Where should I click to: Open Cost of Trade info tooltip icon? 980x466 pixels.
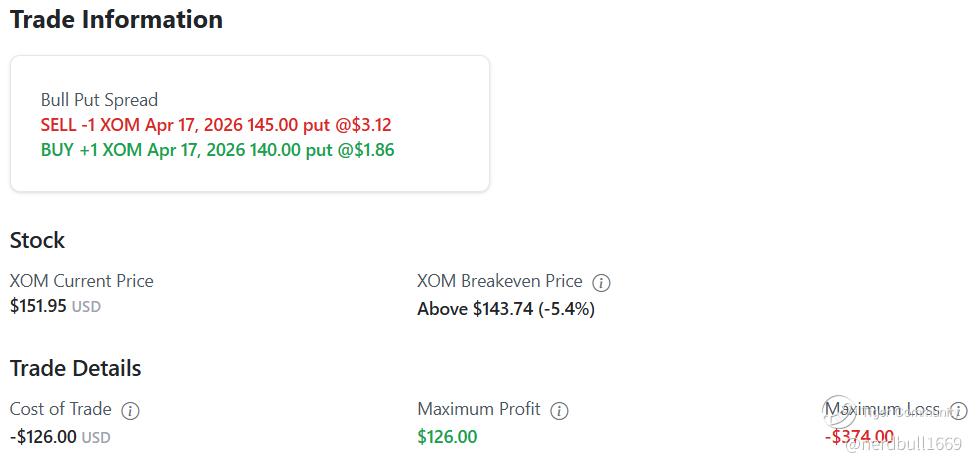click(x=130, y=410)
